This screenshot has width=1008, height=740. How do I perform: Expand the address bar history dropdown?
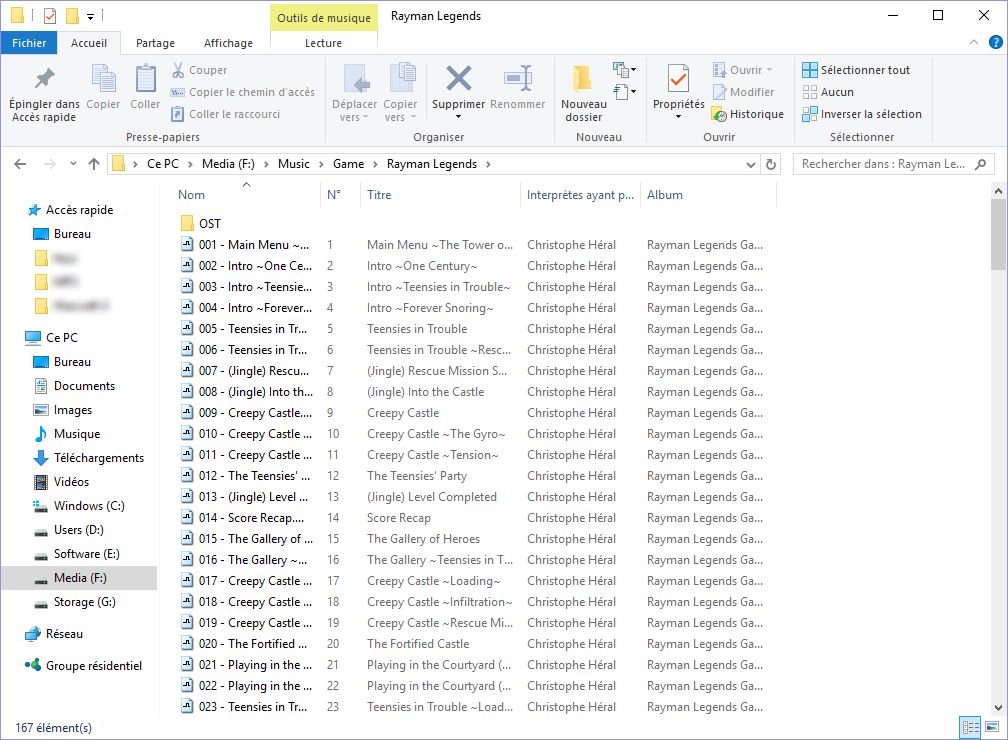751,164
